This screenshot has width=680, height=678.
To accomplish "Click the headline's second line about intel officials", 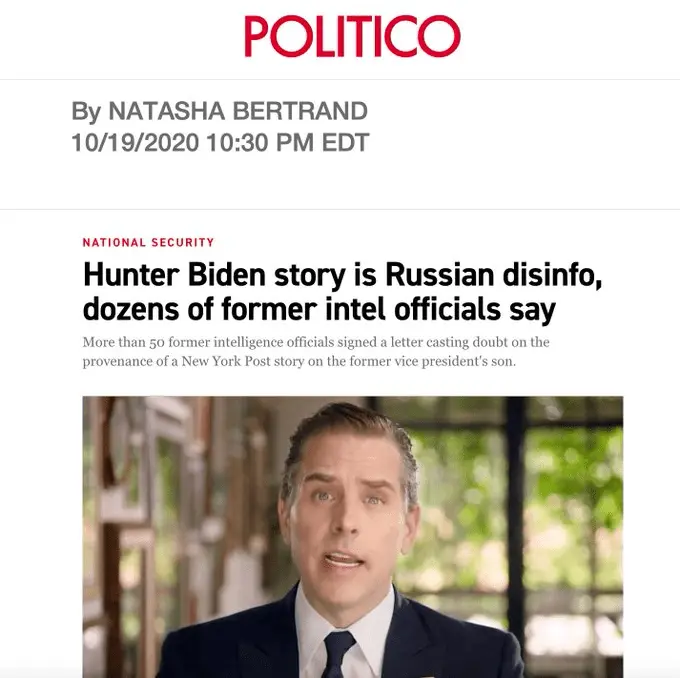I will (x=319, y=309).
